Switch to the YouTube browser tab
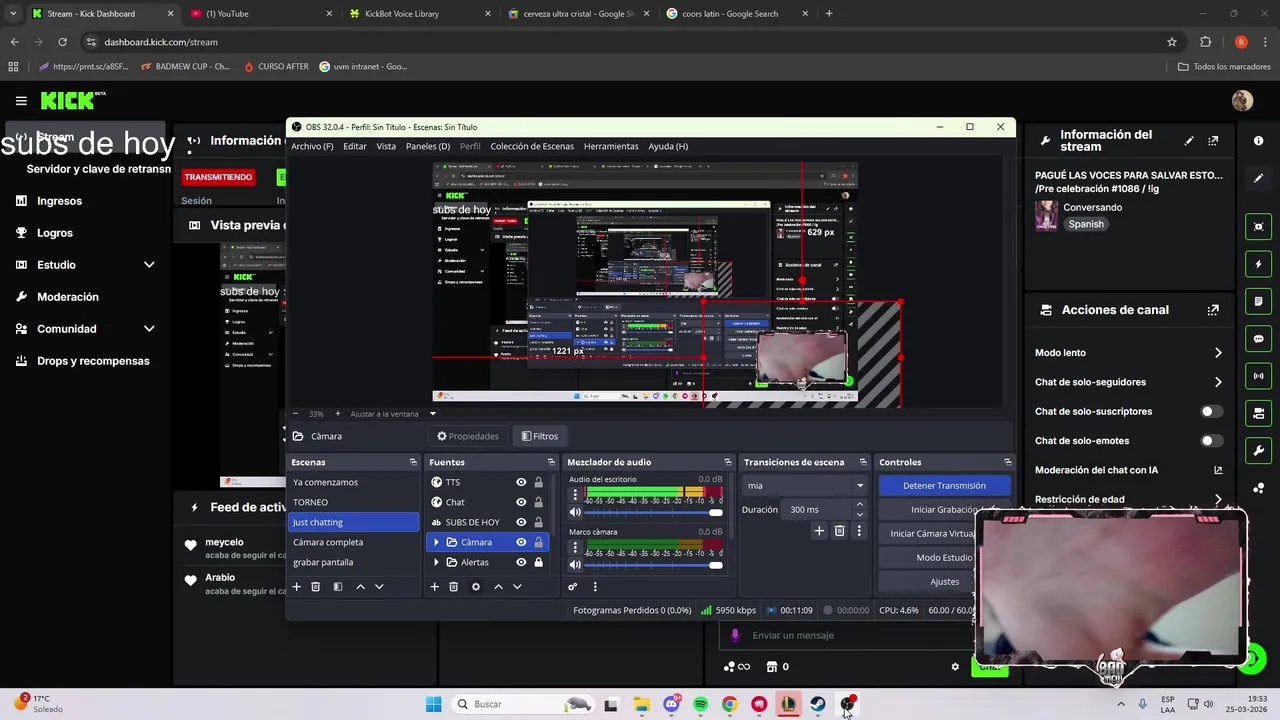This screenshot has width=1280, height=720. tap(262, 14)
